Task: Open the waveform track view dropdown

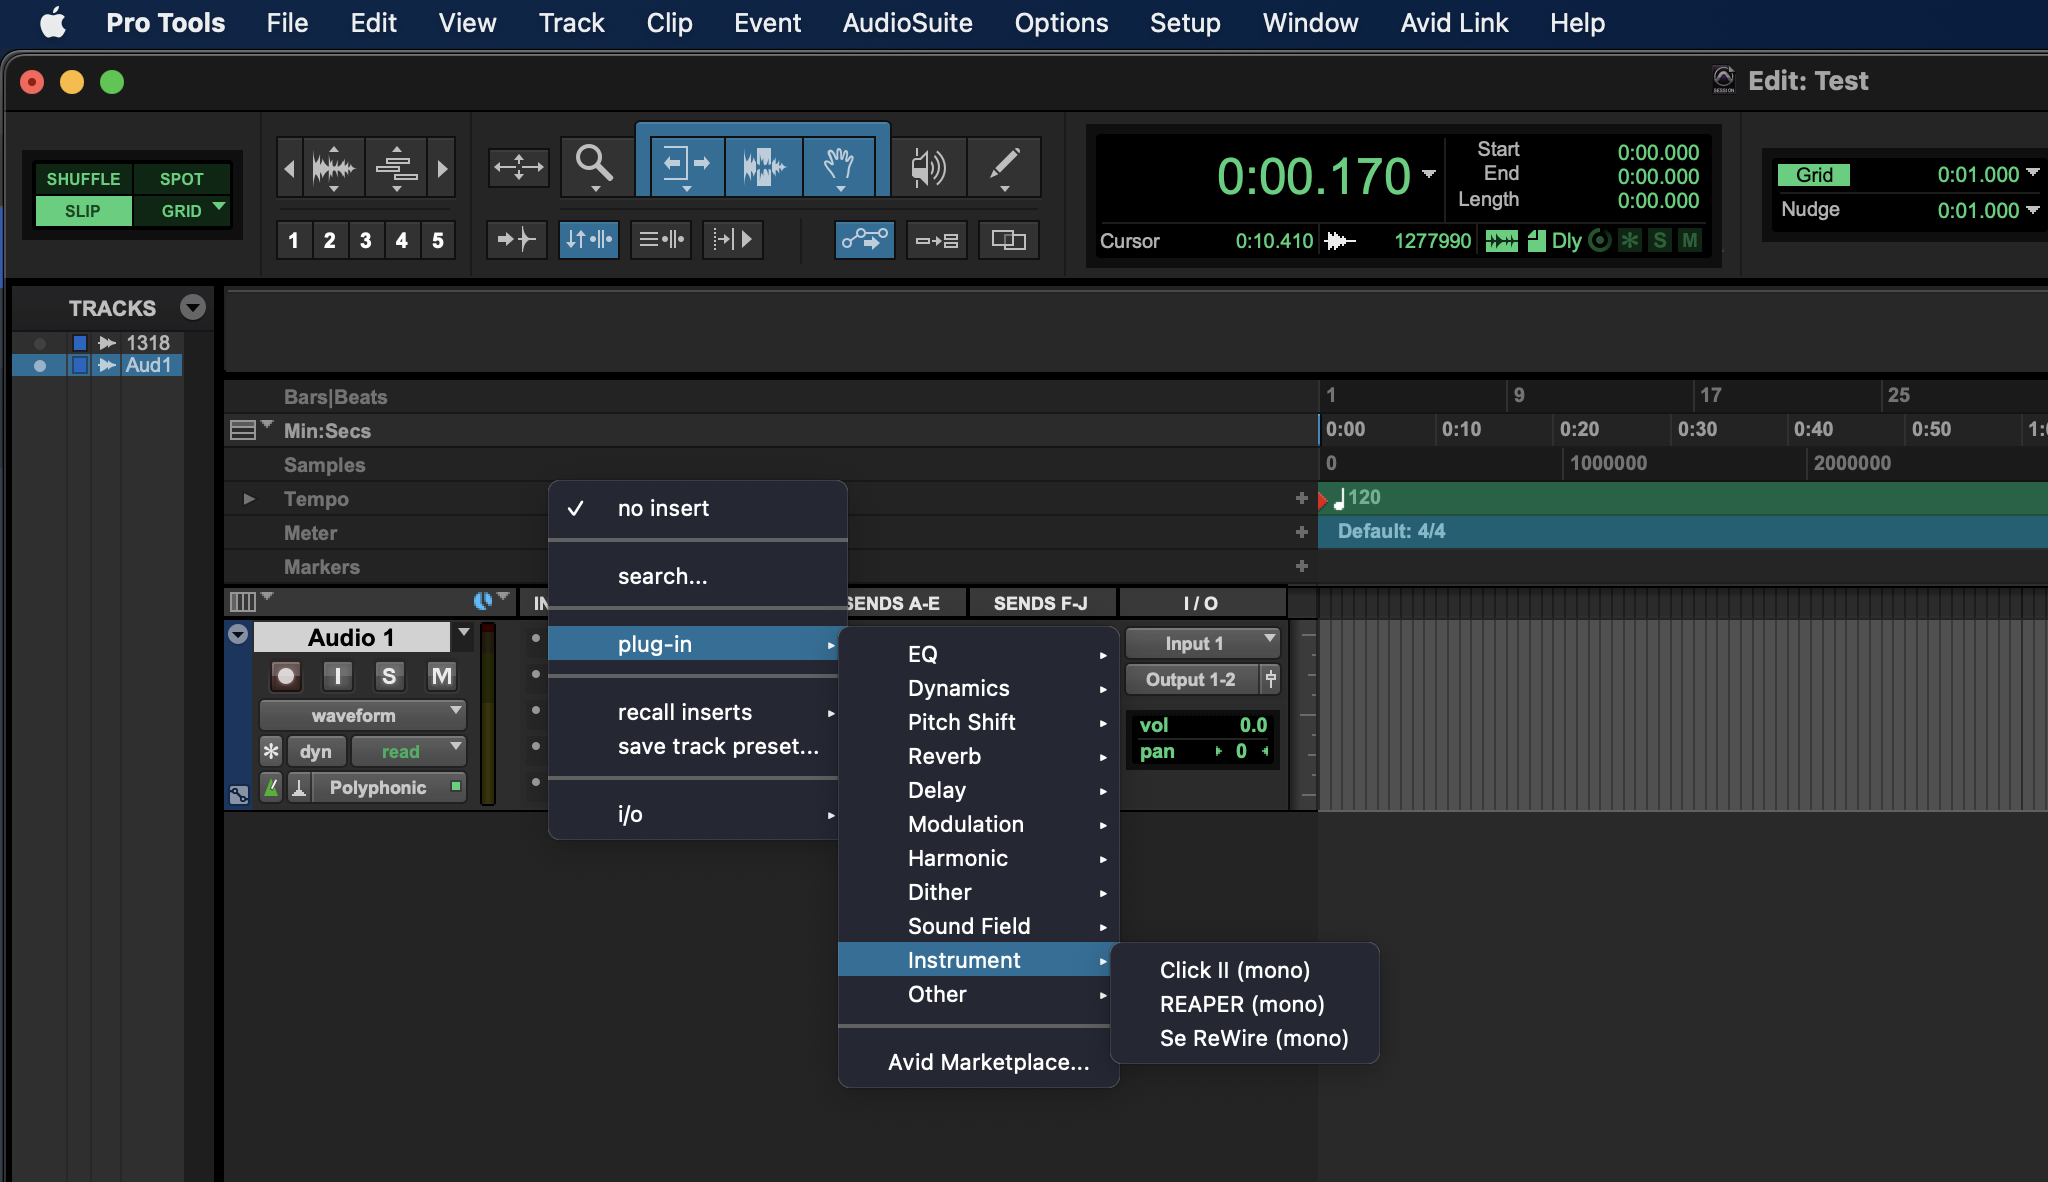Action: tap(362, 715)
